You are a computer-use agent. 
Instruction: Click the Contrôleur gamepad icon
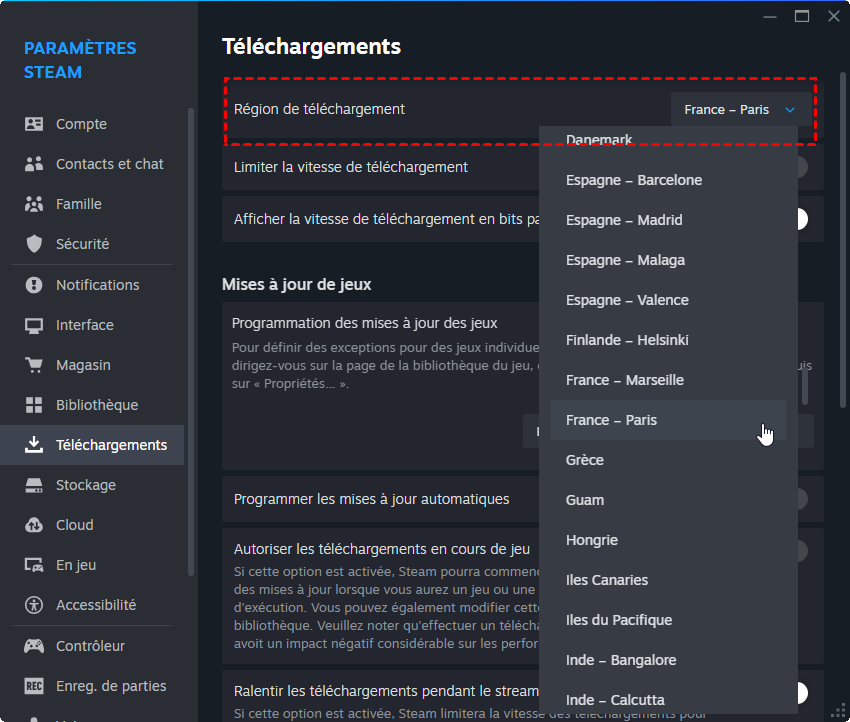34,646
